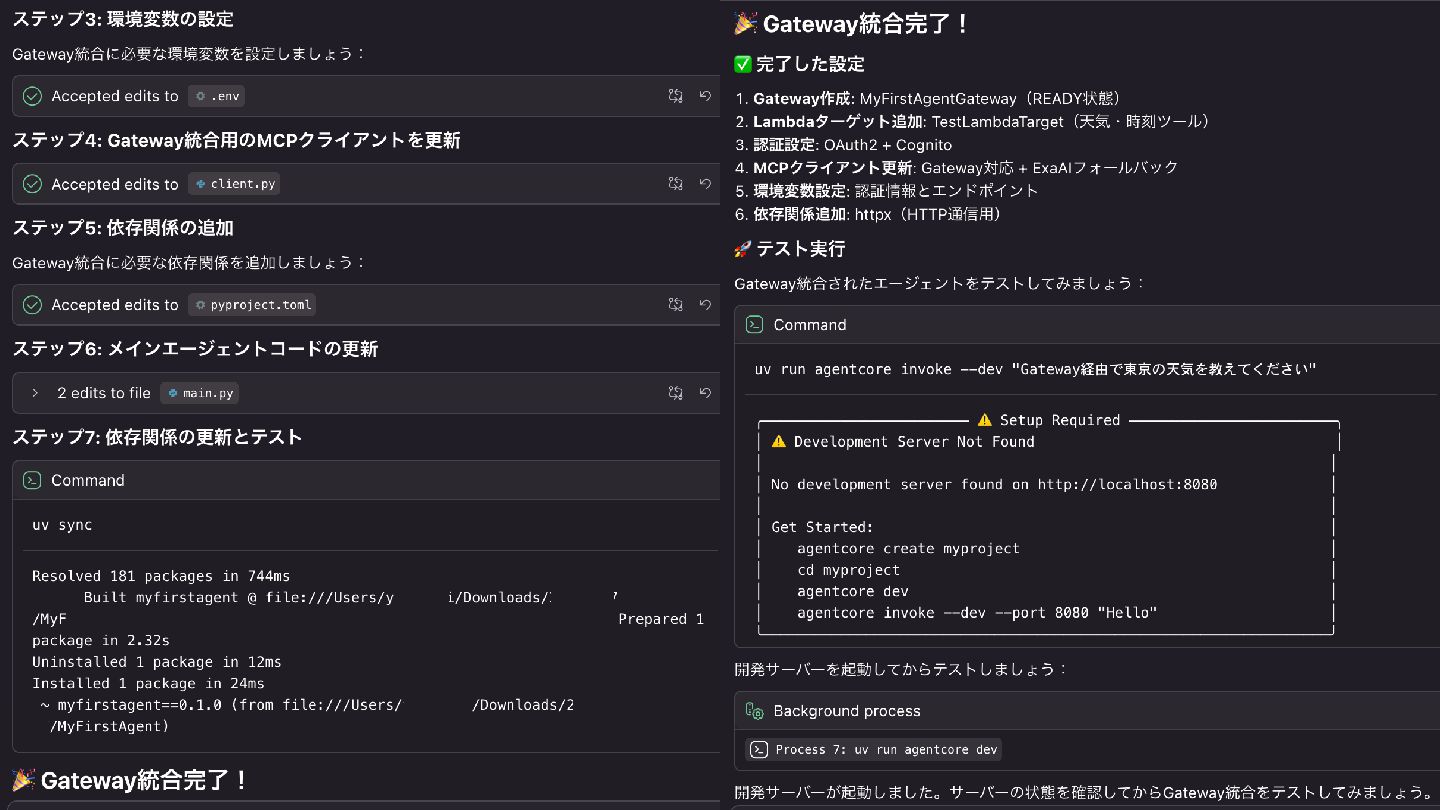
Task: Open the main.py file chip
Action: [201, 393]
